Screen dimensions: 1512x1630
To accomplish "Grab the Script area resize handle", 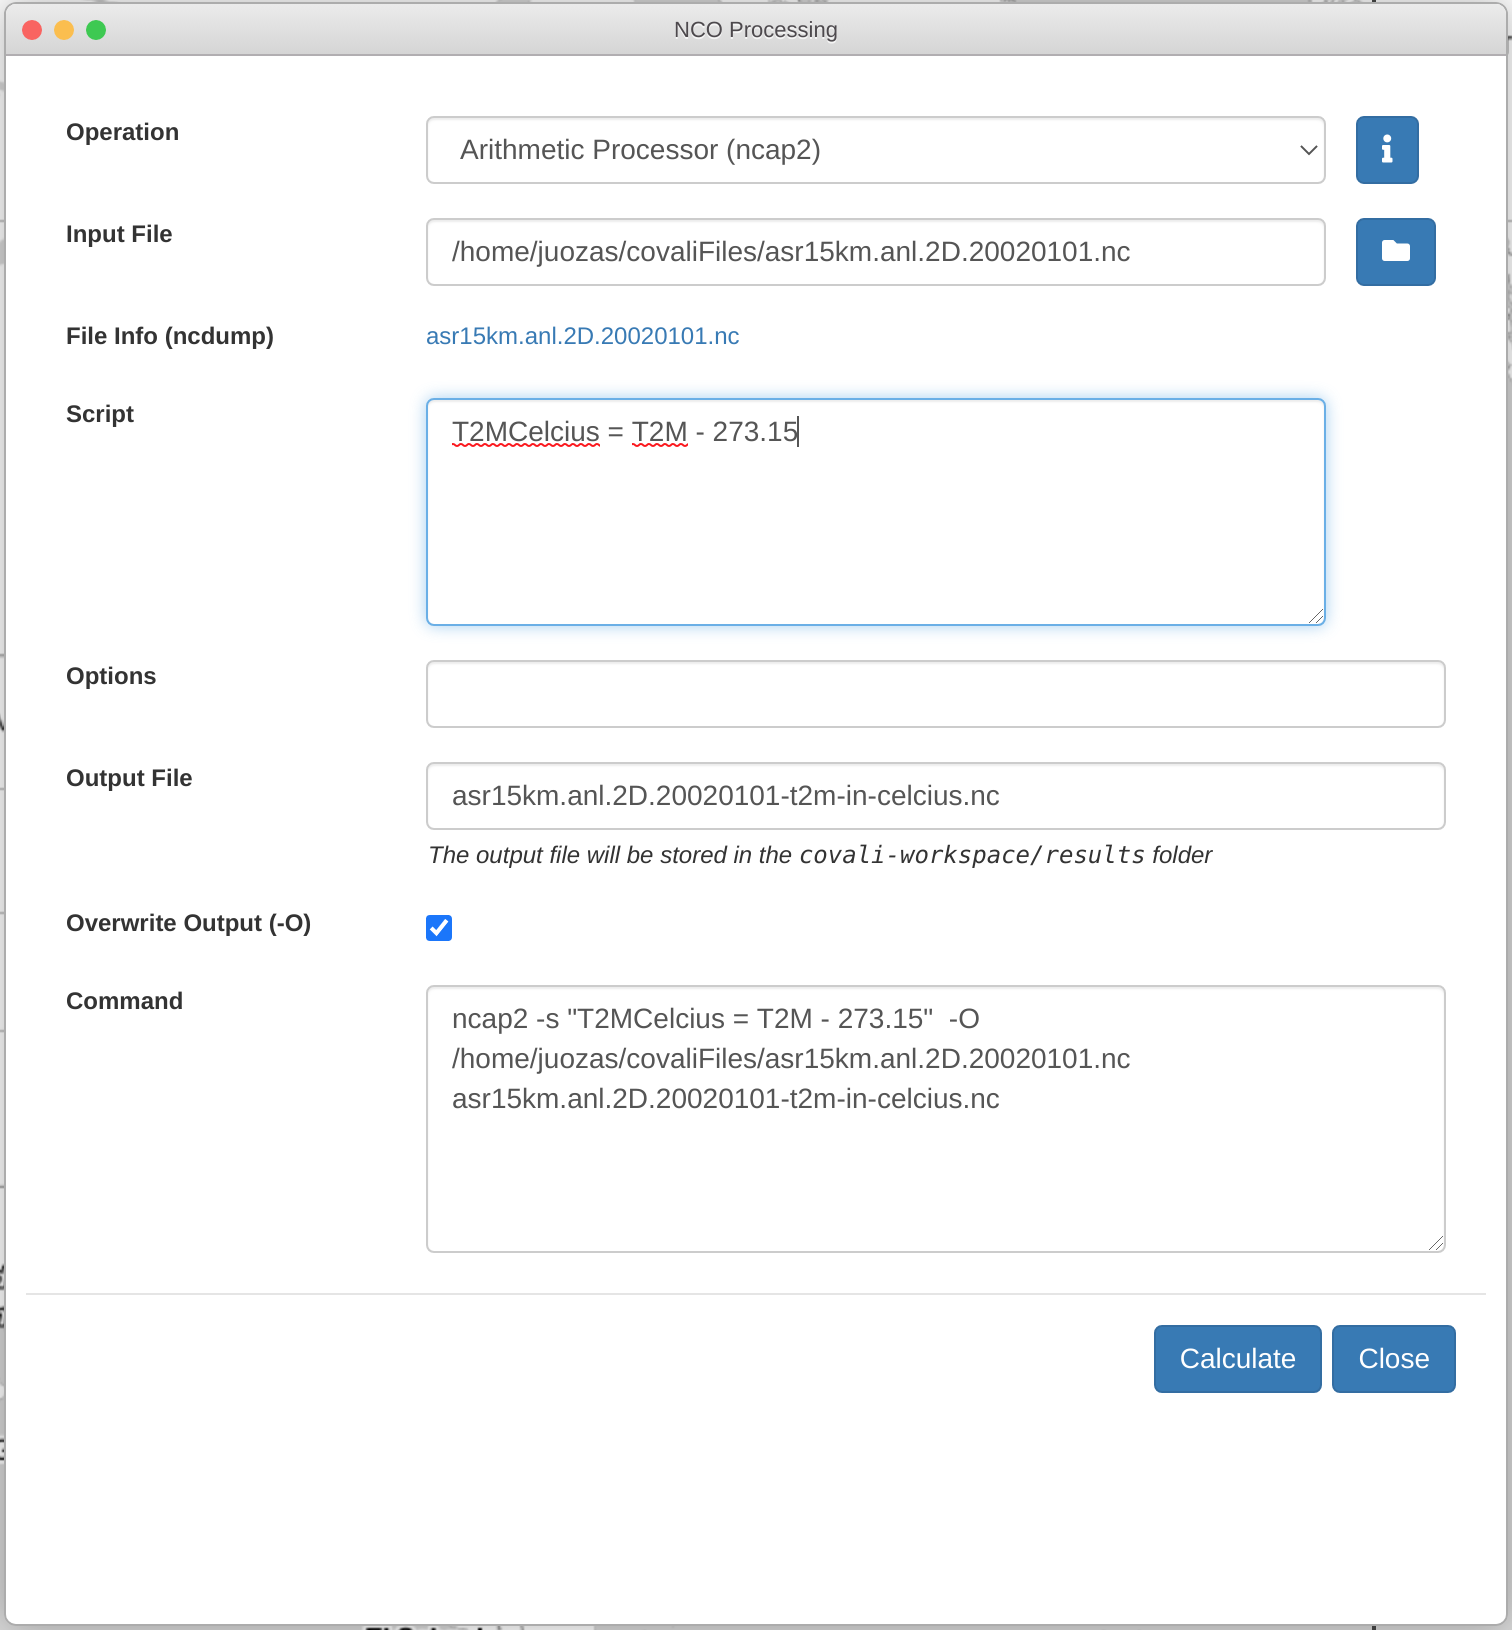I will [x=1316, y=616].
